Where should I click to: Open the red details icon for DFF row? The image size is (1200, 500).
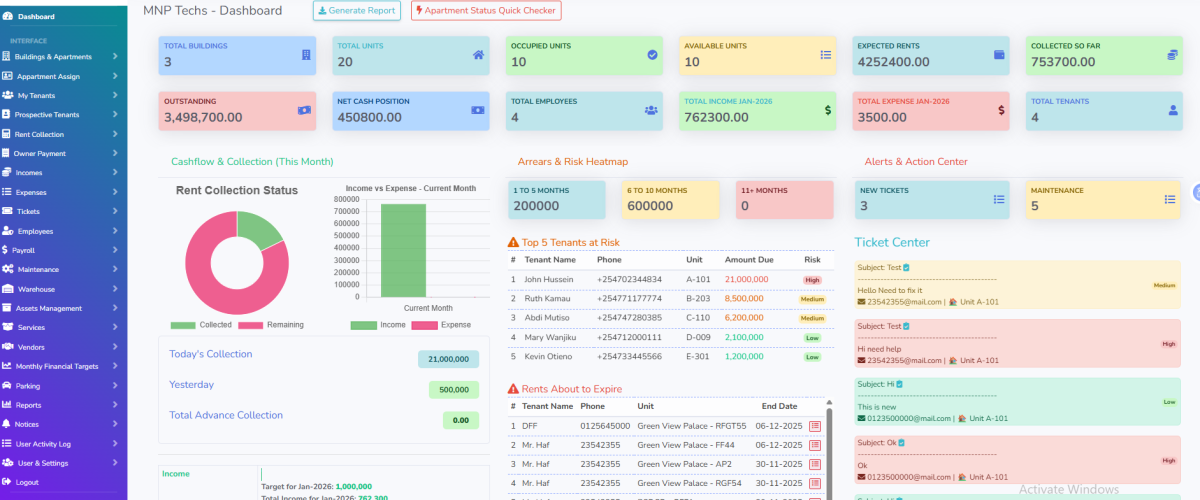tap(815, 426)
